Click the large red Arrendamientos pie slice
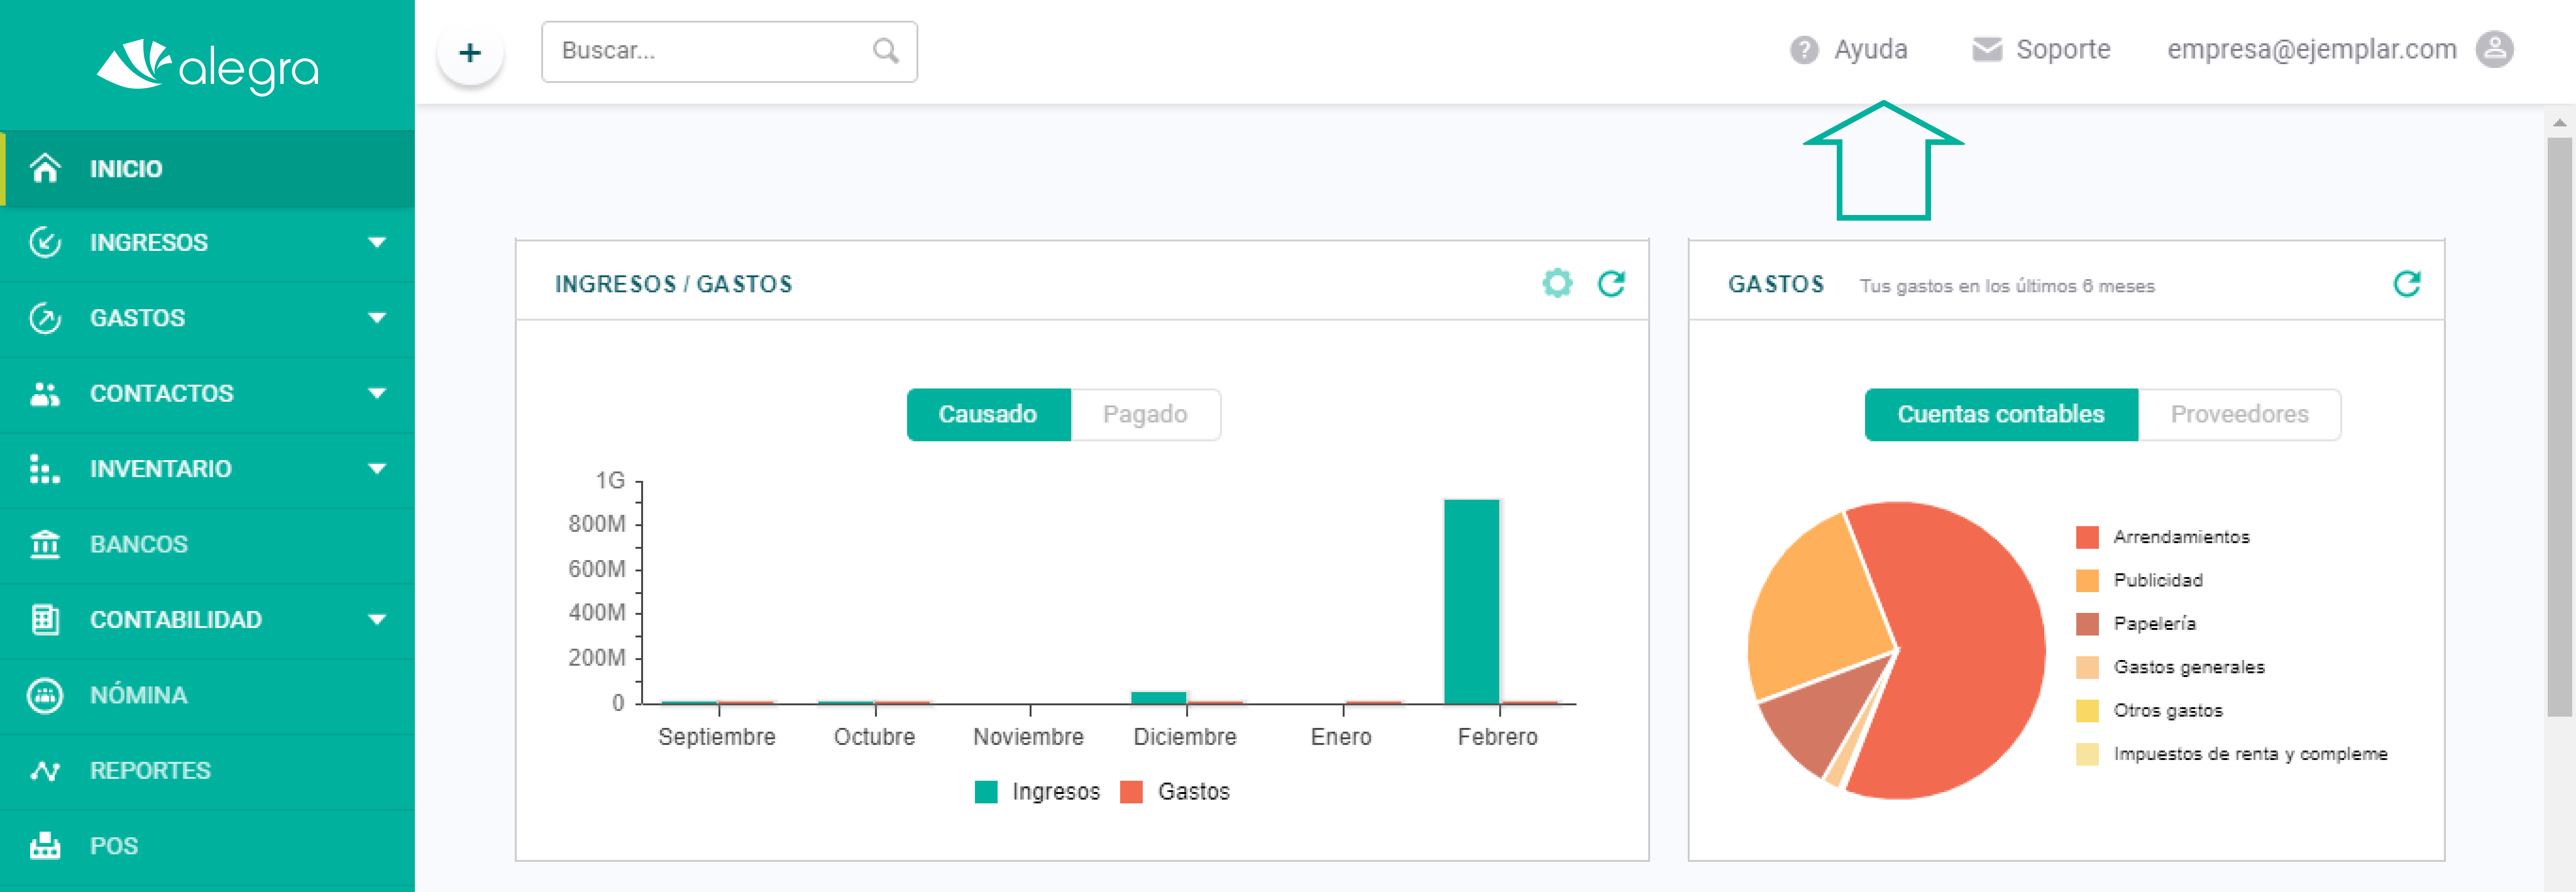This screenshot has height=892, width=2576. coord(1960,650)
